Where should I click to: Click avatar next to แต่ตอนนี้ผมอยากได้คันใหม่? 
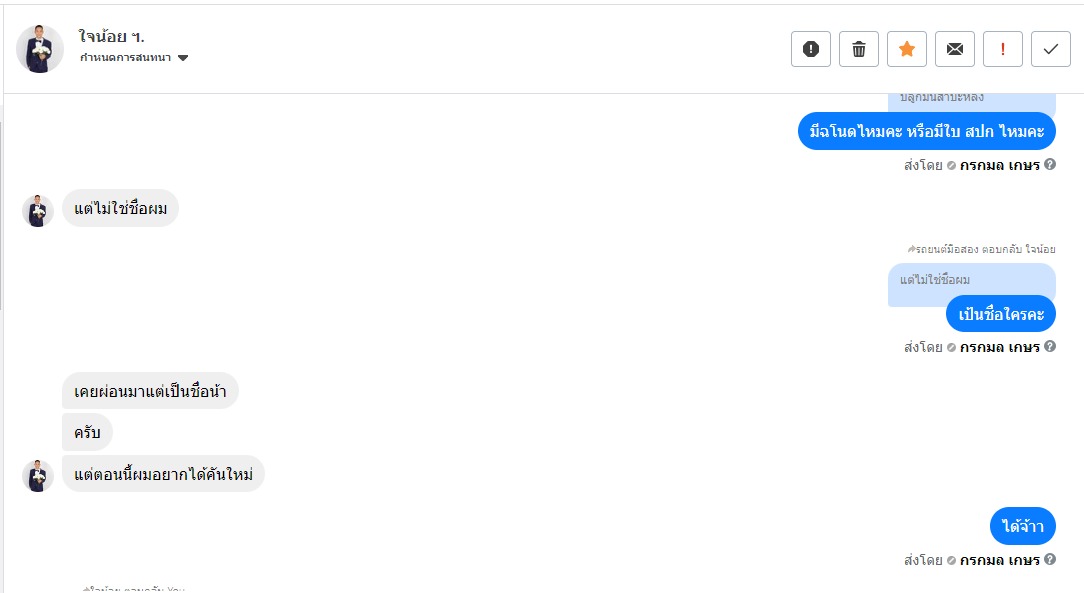(x=38, y=475)
